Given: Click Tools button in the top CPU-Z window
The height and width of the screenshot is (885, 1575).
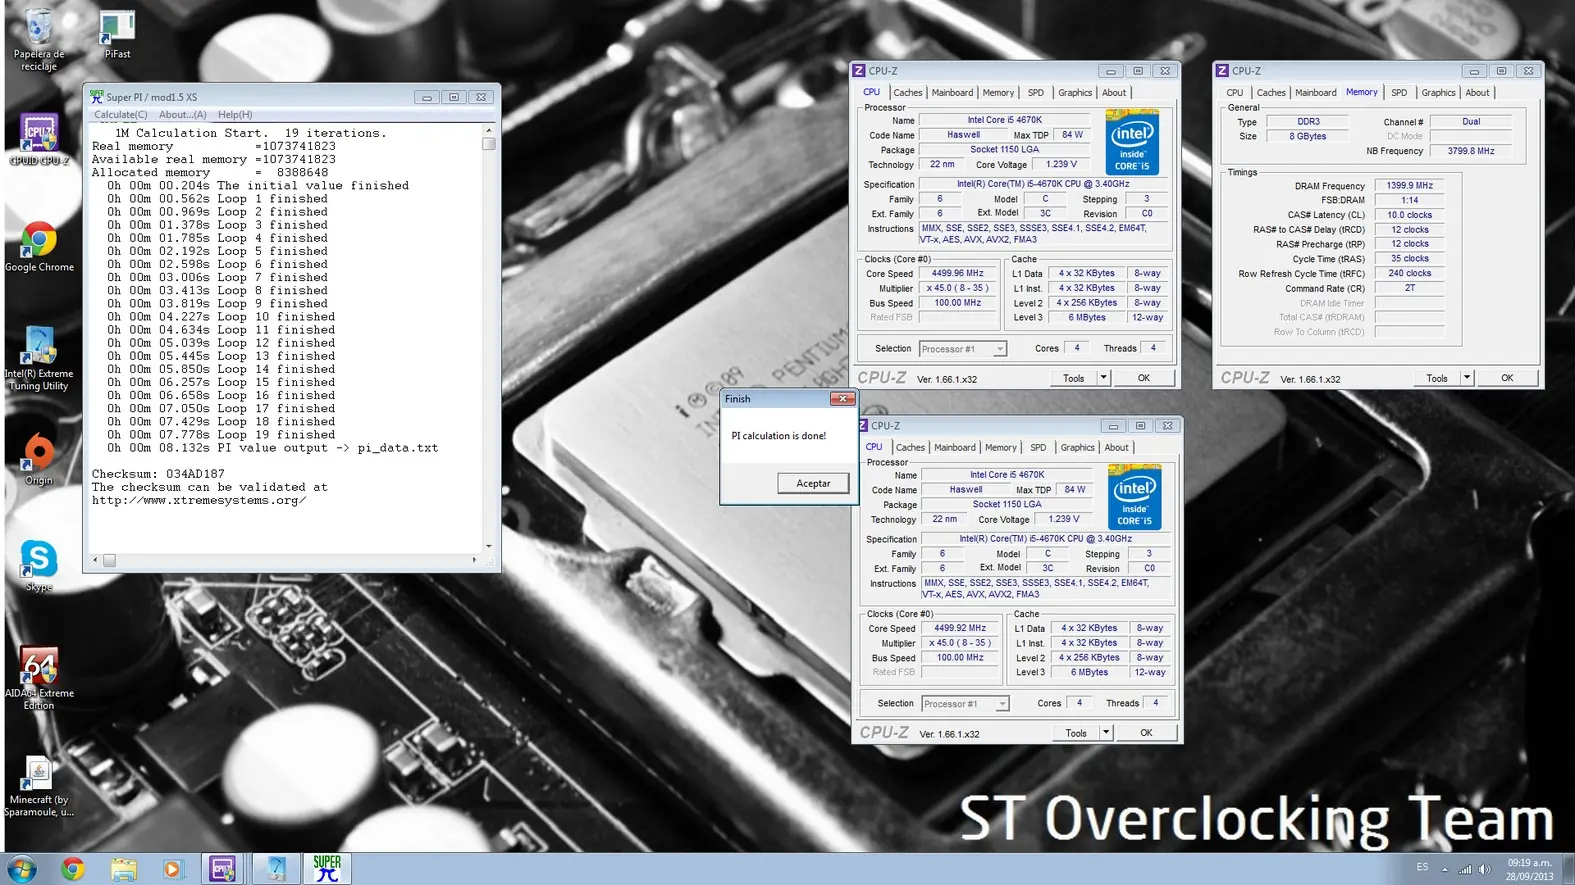Looking at the screenshot, I should pyautogui.click(x=1073, y=378).
